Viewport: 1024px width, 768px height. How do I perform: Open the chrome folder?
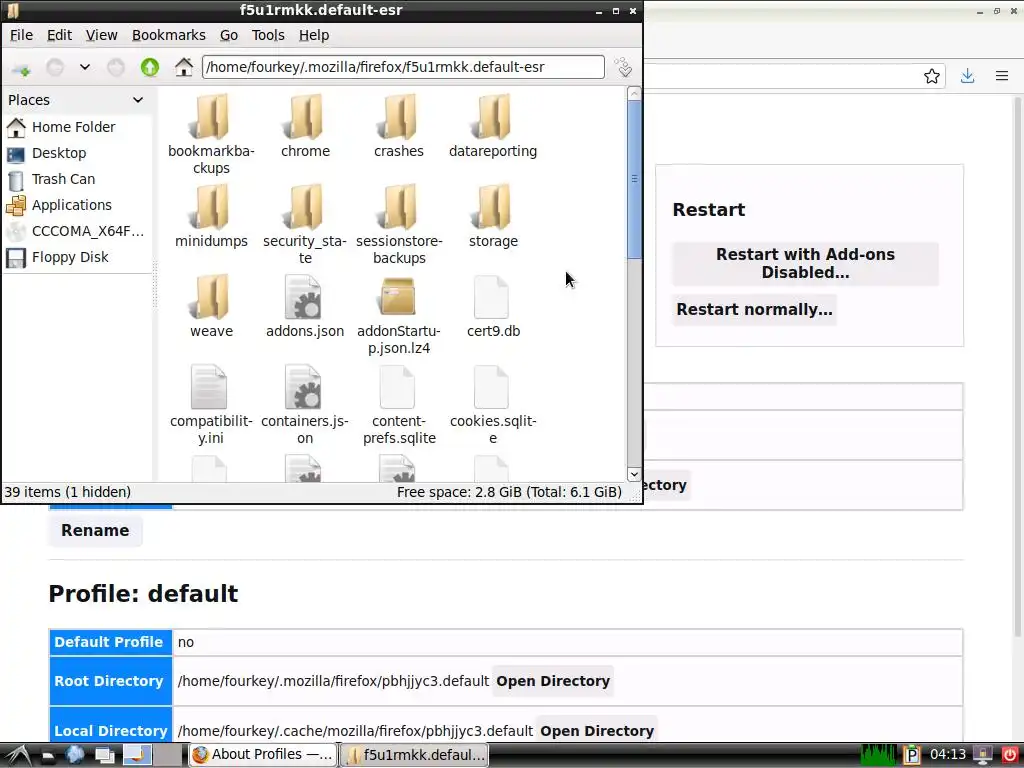[x=305, y=125]
